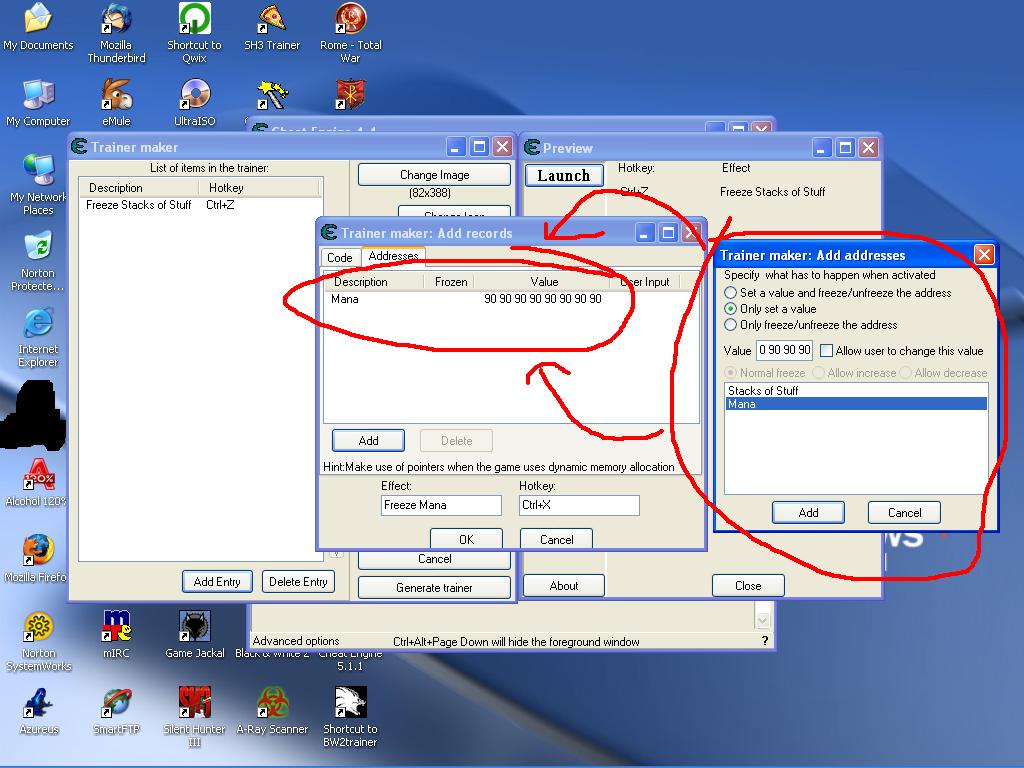Open the SmartFTP desktop icon
The image size is (1024, 768).
[x=116, y=704]
